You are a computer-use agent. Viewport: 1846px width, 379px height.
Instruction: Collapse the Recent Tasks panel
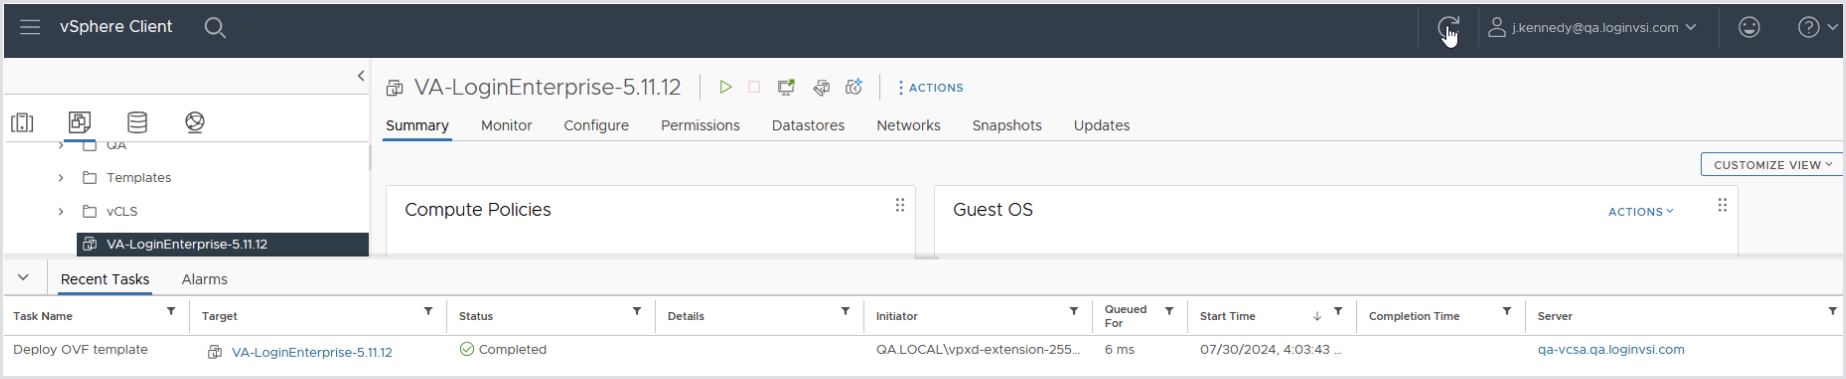23,278
